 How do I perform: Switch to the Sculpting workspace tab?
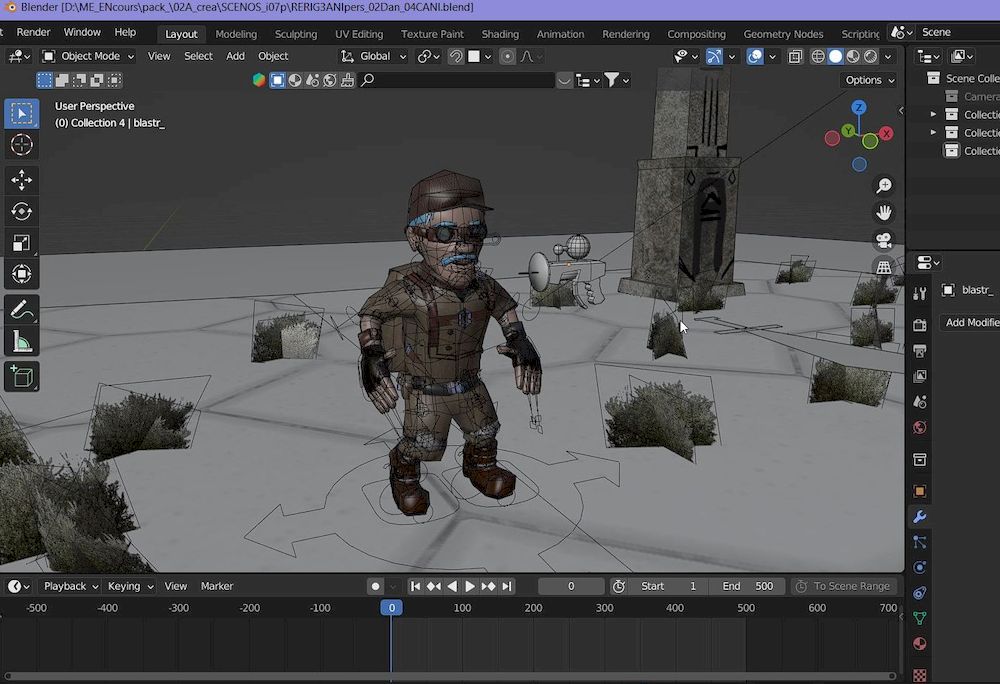296,34
